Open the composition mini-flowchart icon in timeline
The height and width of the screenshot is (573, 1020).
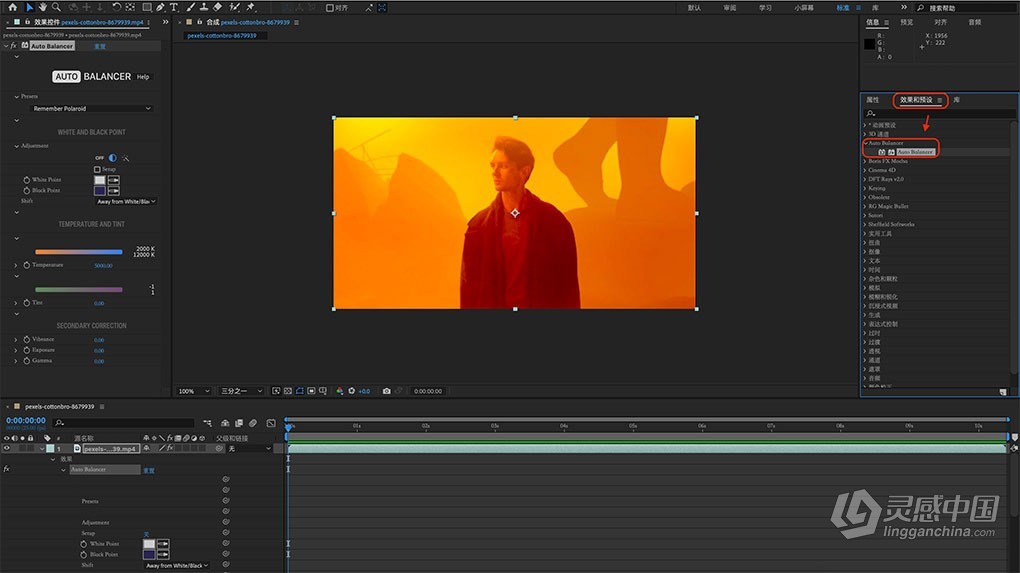click(208, 423)
